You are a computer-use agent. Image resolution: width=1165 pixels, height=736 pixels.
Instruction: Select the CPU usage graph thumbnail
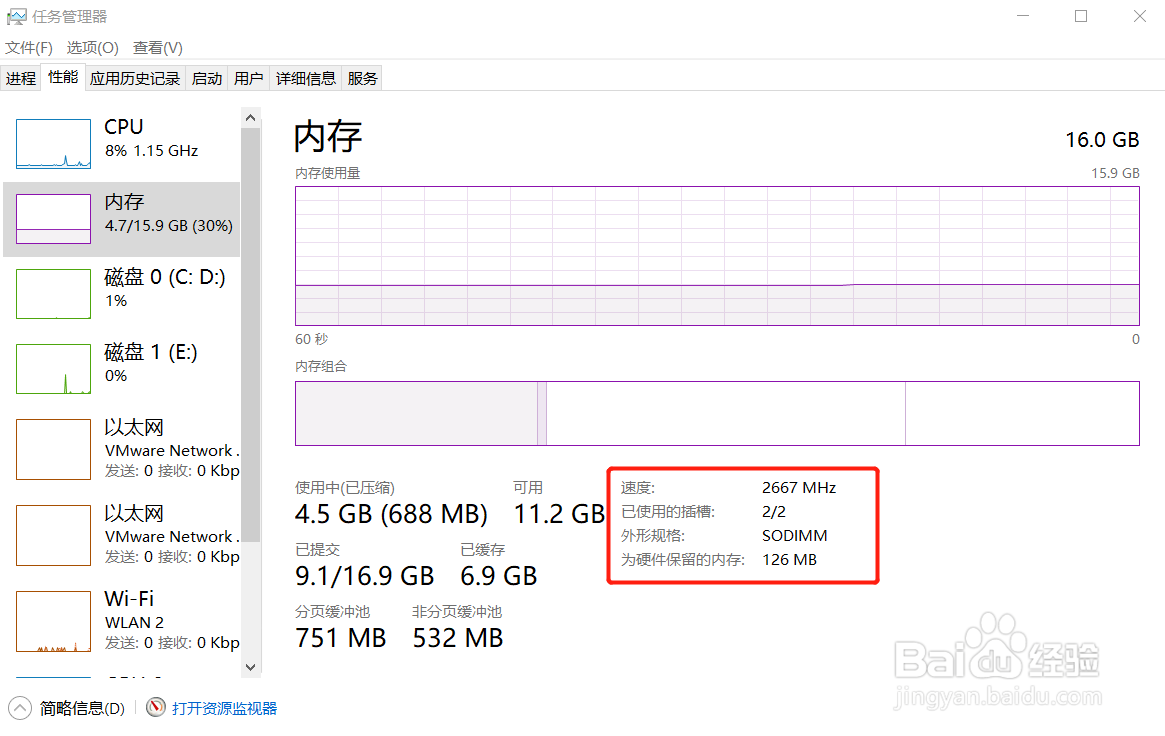point(53,143)
